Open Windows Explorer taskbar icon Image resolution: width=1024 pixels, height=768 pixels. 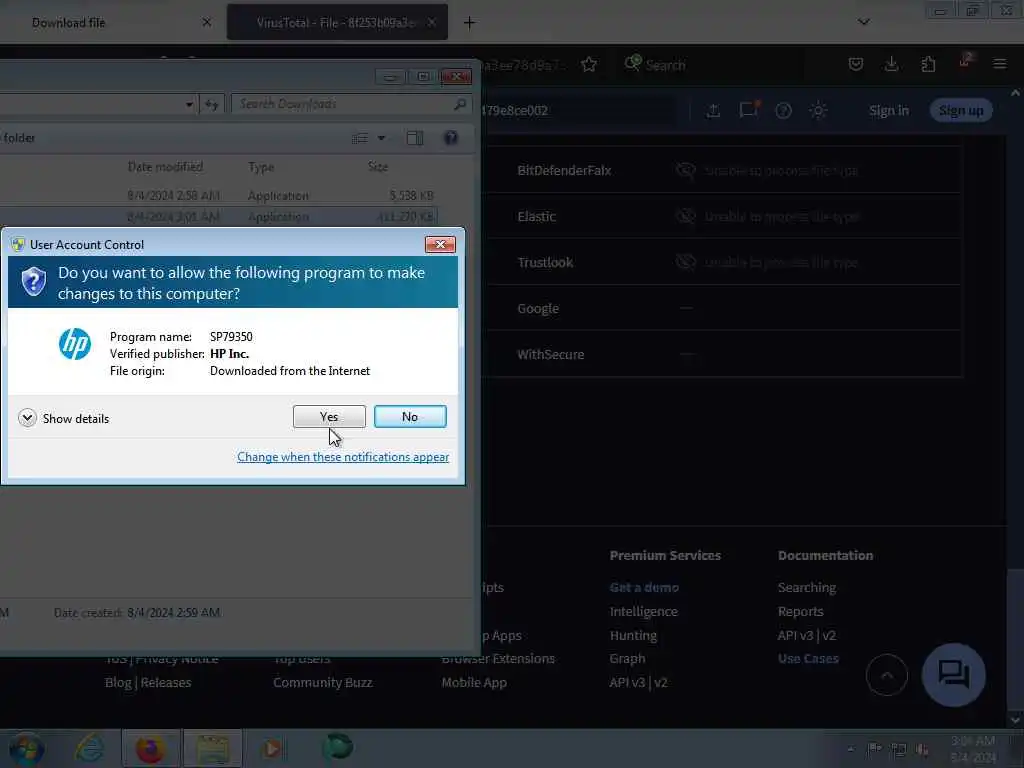pyautogui.click(x=212, y=749)
